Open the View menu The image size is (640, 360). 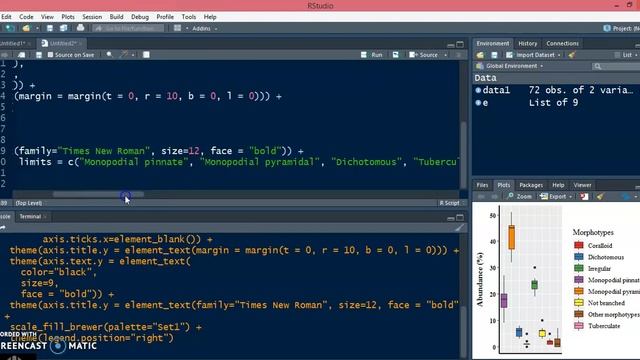(x=47, y=17)
